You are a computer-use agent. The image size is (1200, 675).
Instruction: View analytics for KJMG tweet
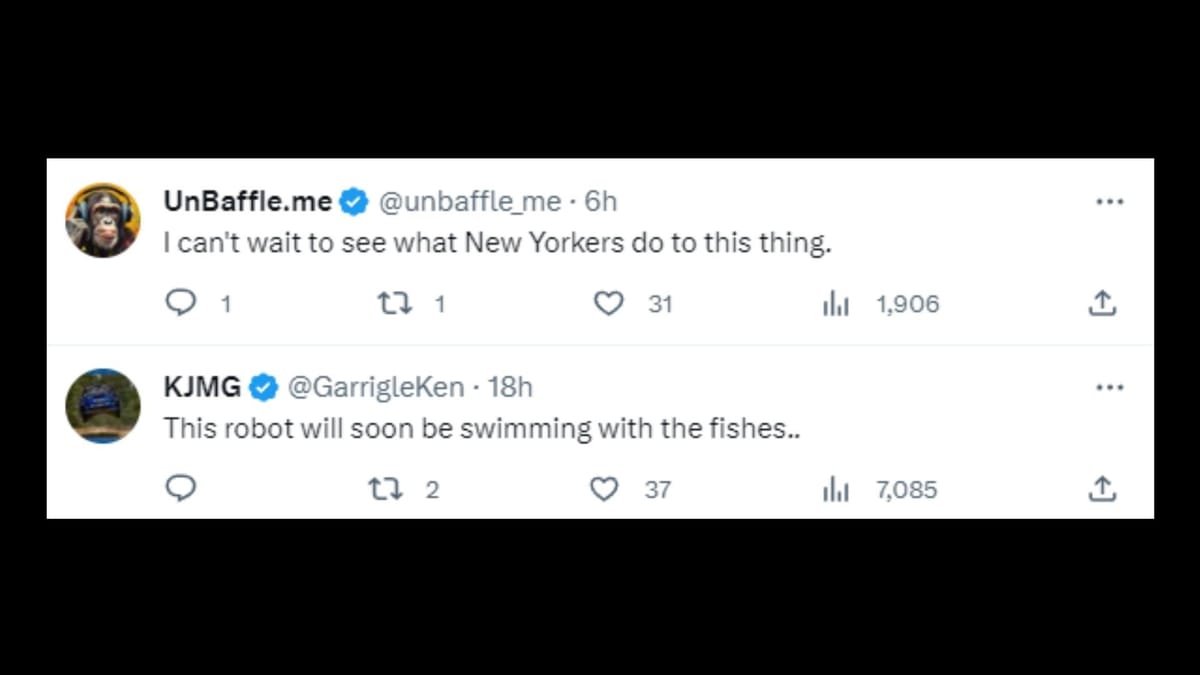(835, 490)
